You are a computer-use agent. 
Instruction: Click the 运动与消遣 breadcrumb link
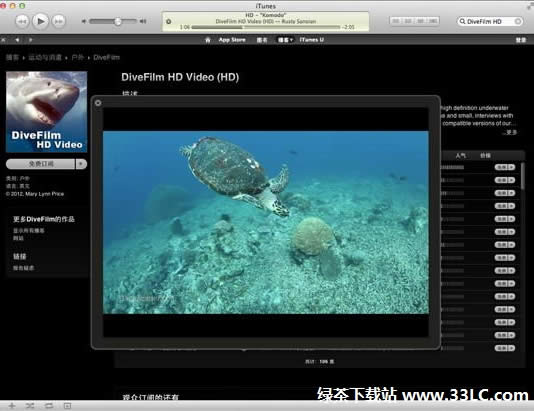pyautogui.click(x=45, y=57)
